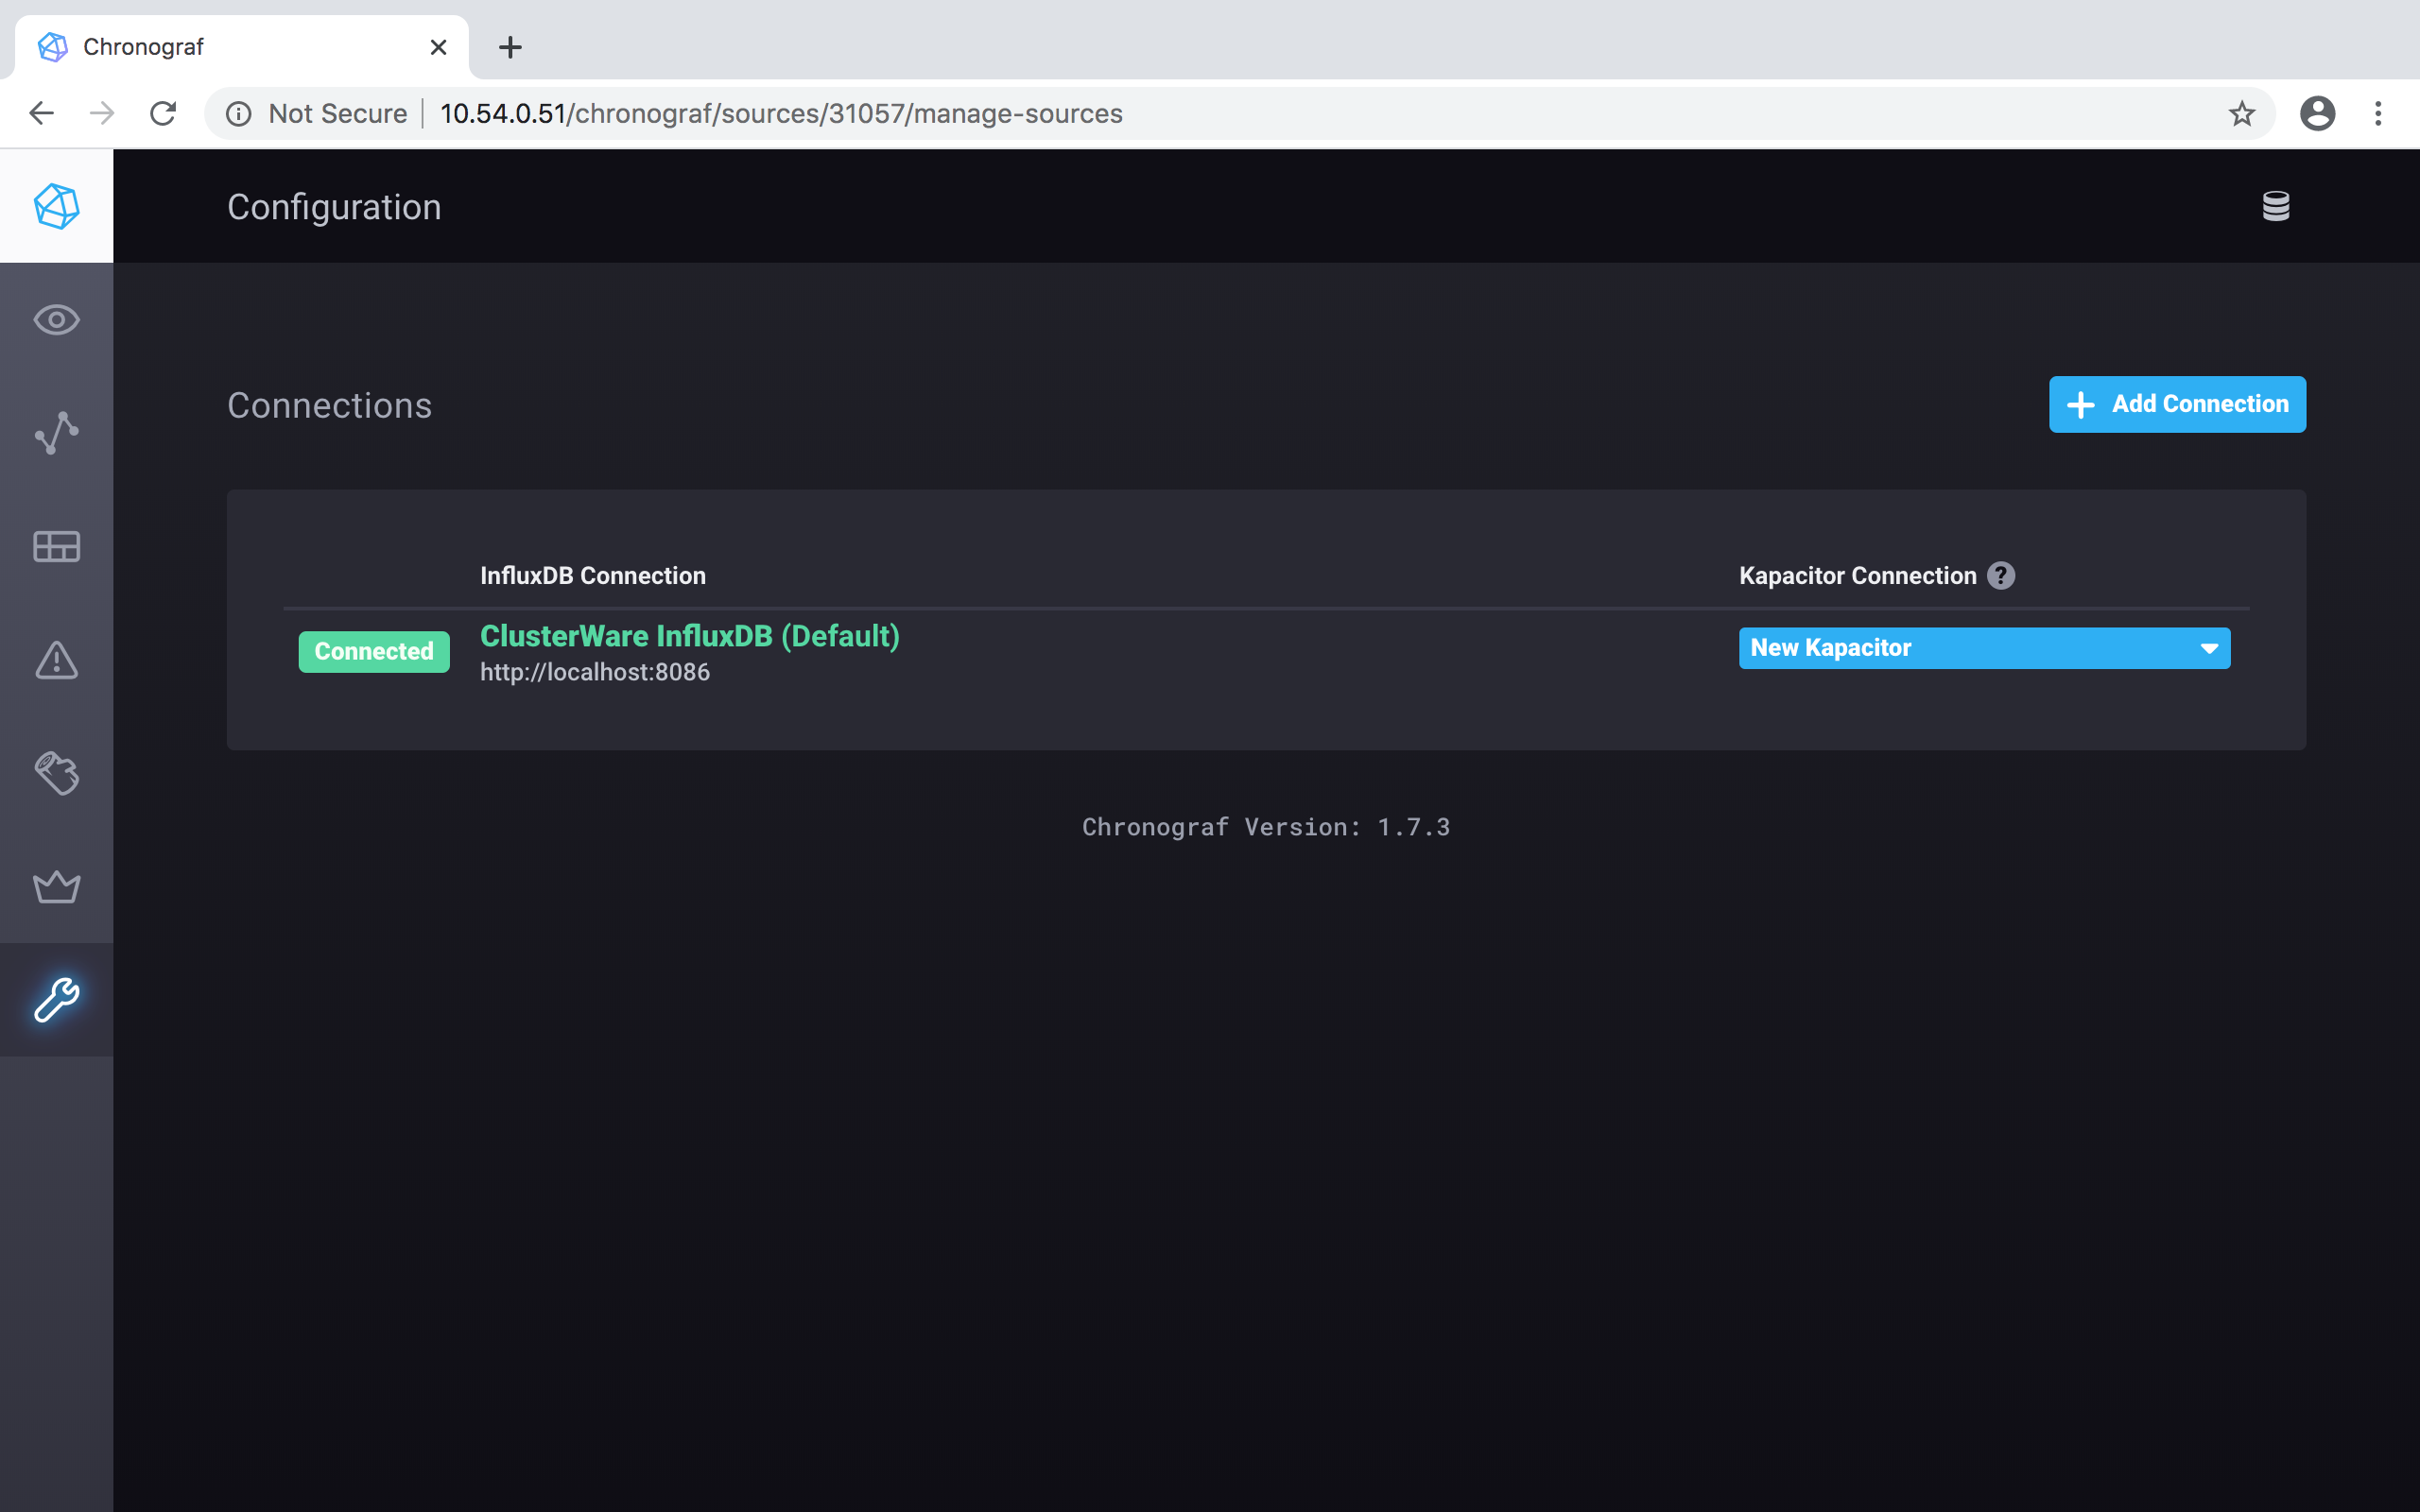The height and width of the screenshot is (1512, 2420).
Task: Click the Add Connection button
Action: pyautogui.click(x=2177, y=404)
